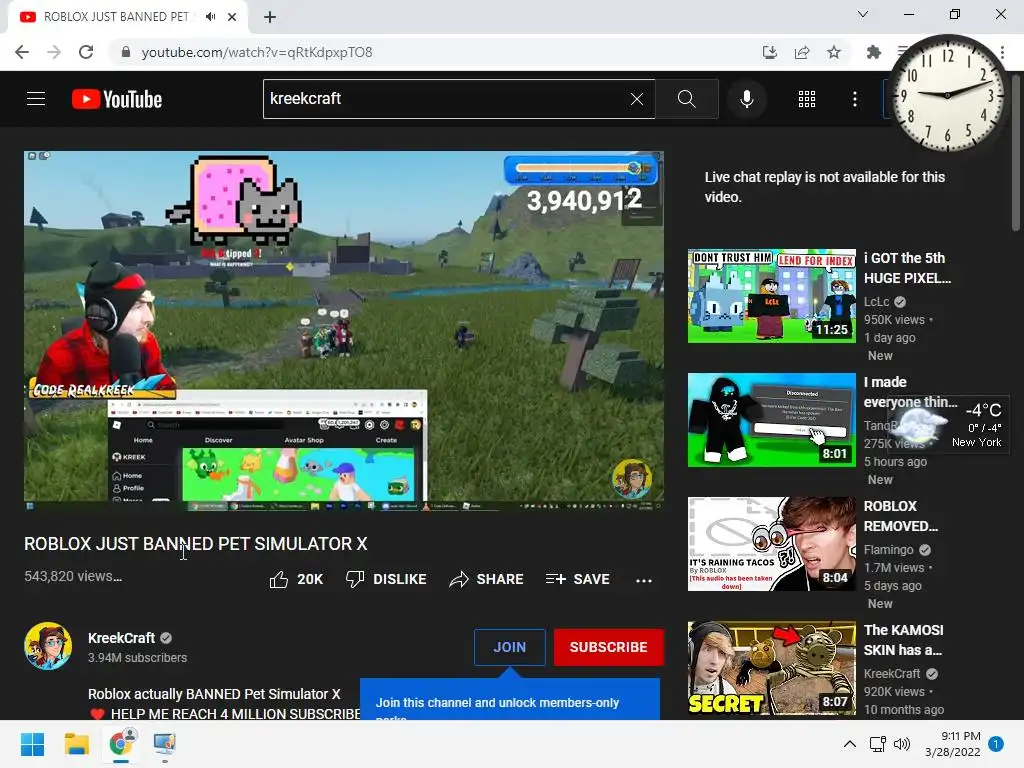Save video to a playlist
This screenshot has width=1024, height=768.
click(x=578, y=579)
